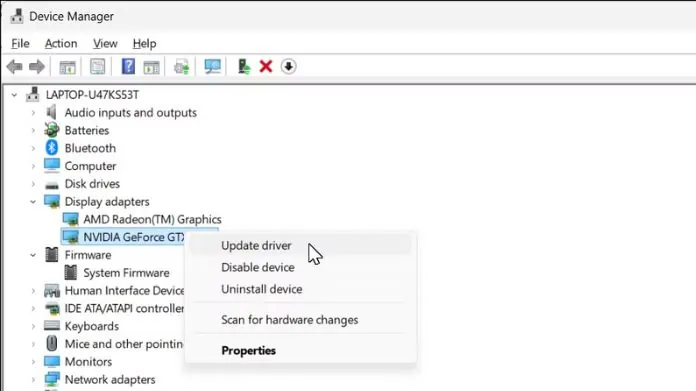Expand the Human Interface Devices category
This screenshot has height=391, width=696.
coord(33,291)
